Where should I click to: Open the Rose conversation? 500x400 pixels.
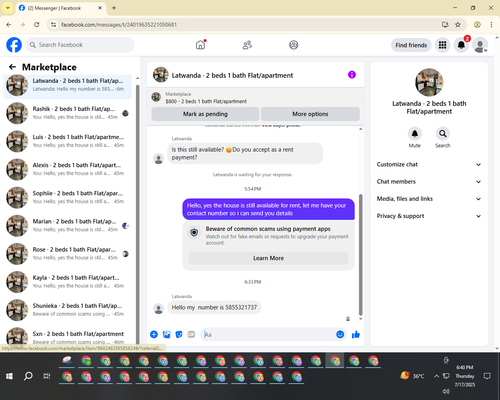(67, 254)
